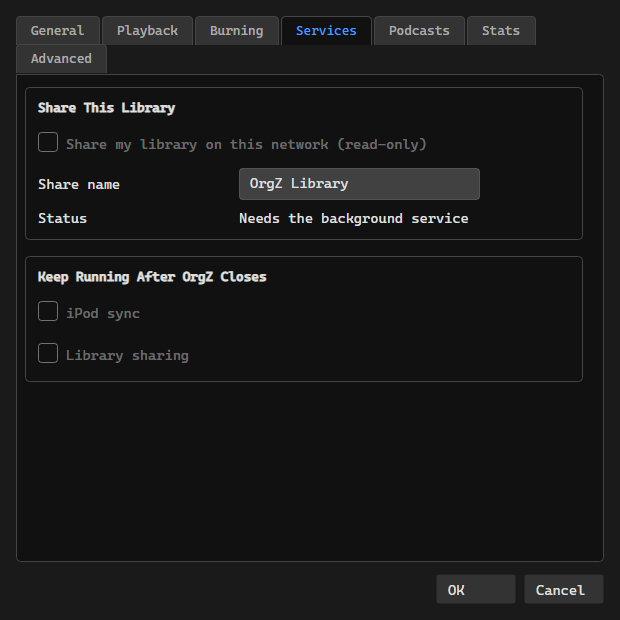Click the 'Keep Running After OrgZ Closes' heading
Screen dimensions: 620x620
coord(152,277)
